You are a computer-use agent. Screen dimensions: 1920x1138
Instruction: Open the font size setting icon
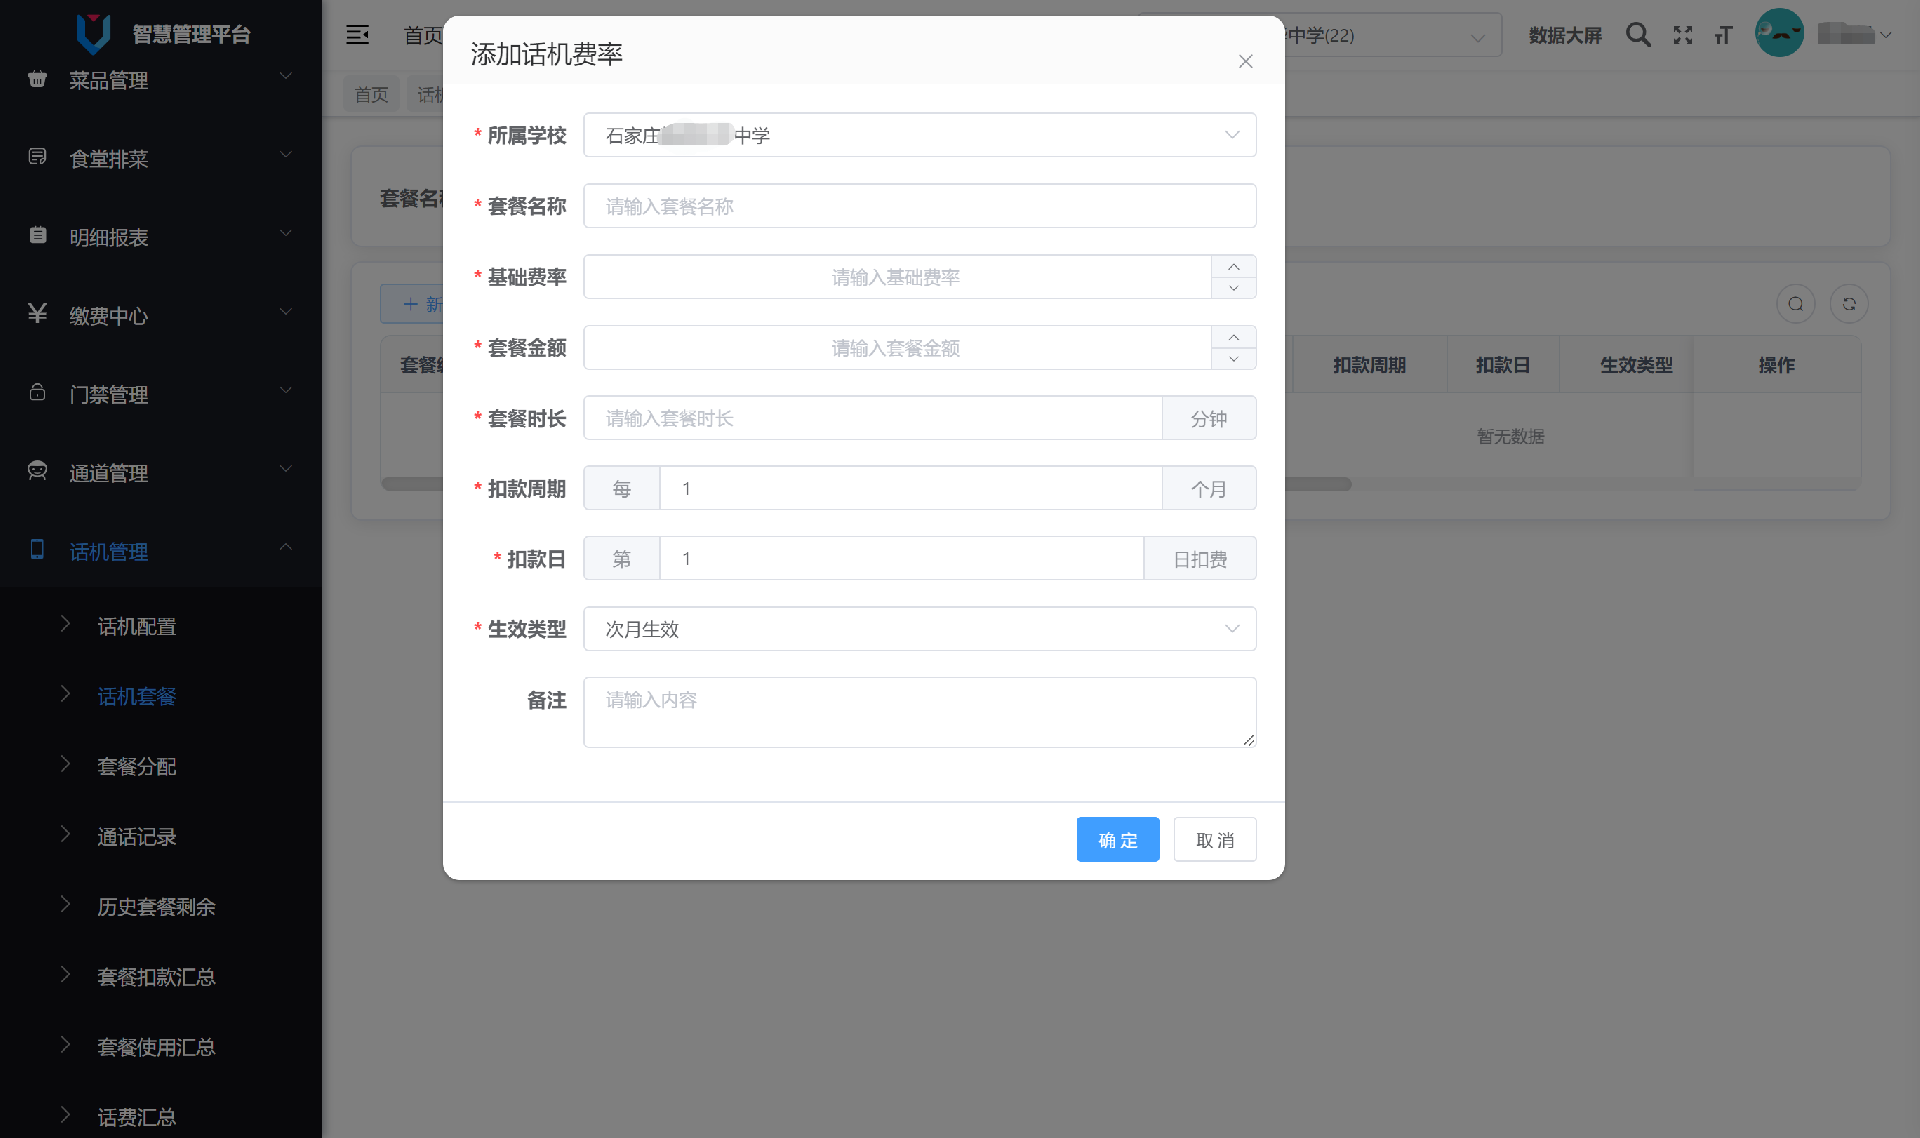click(x=1723, y=35)
